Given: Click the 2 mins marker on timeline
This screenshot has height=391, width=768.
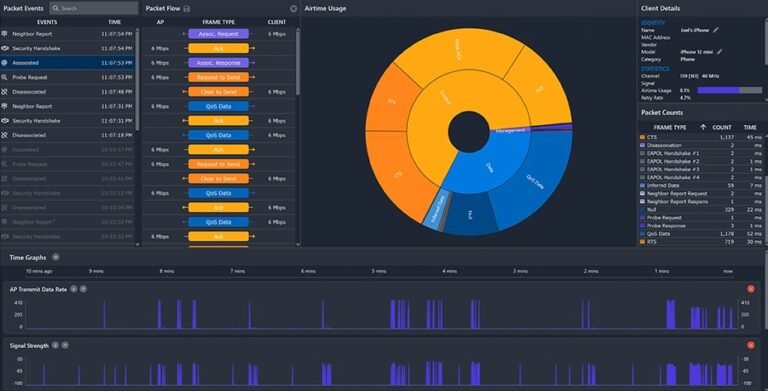Looking at the screenshot, I should [x=591, y=271].
